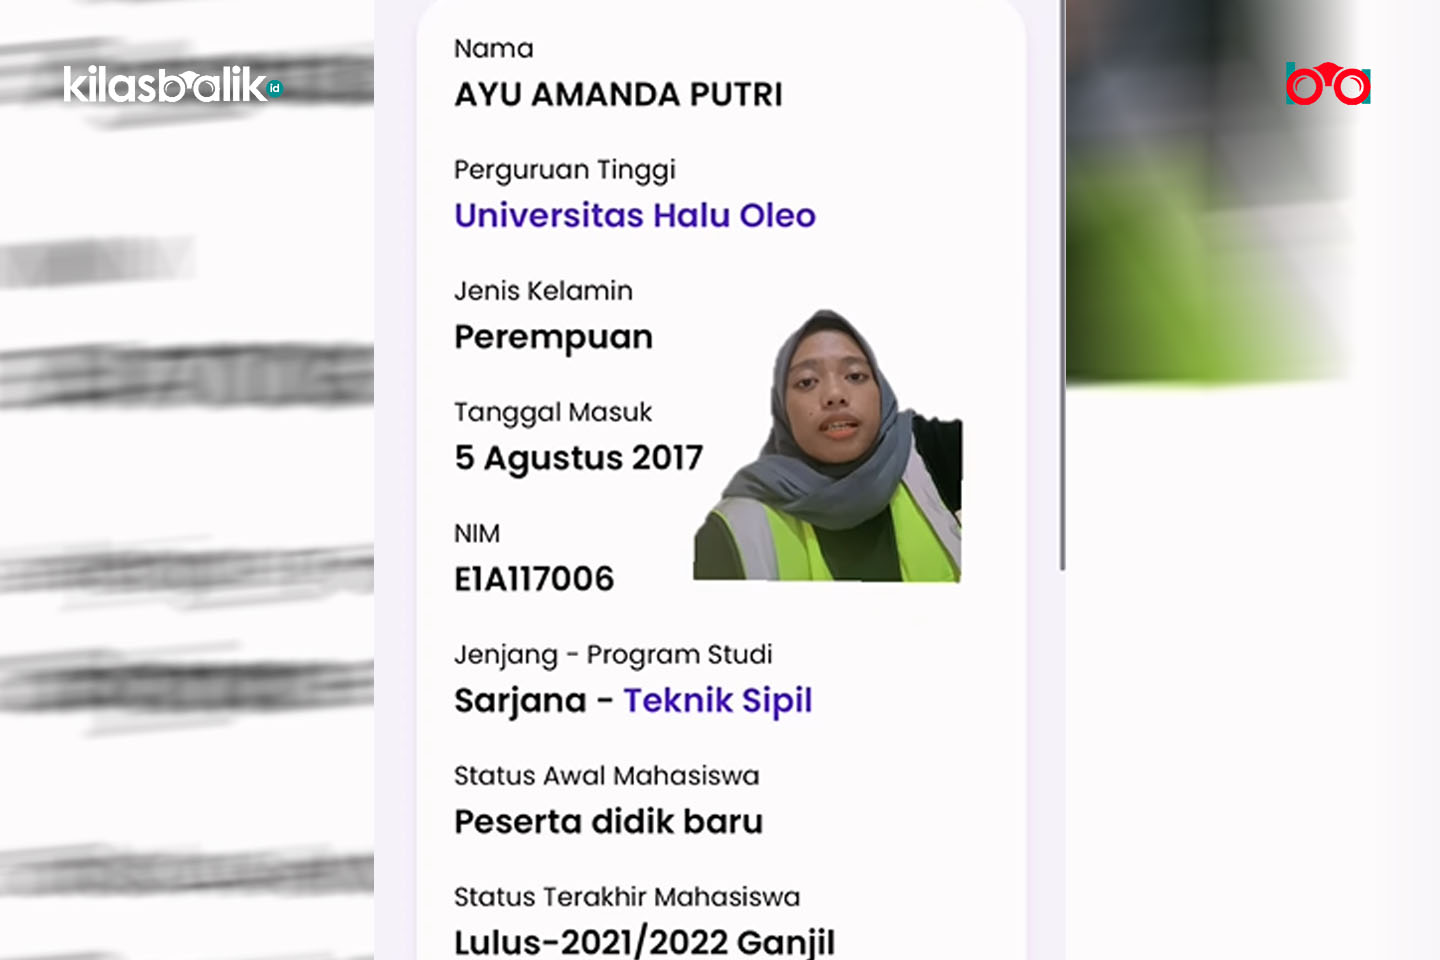Select the name AYU AMANDA PUTRI

click(x=618, y=95)
